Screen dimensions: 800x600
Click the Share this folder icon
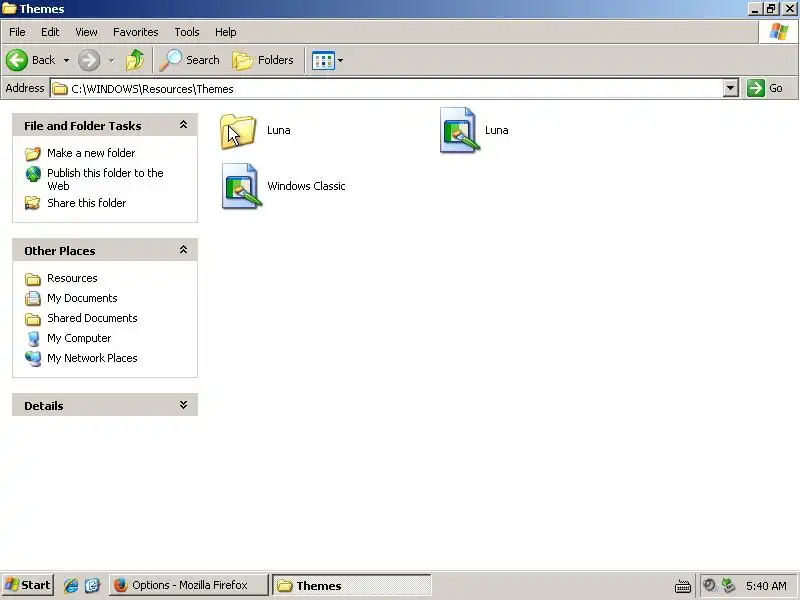click(33, 203)
